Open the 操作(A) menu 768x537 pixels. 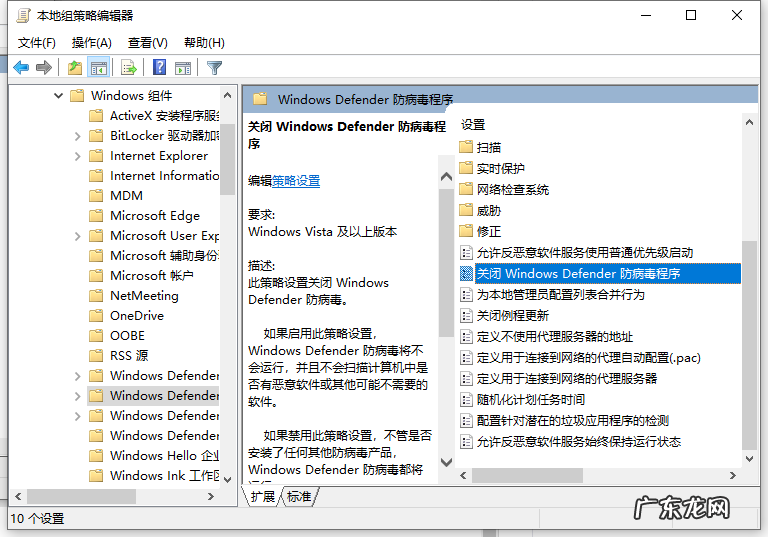tap(92, 43)
